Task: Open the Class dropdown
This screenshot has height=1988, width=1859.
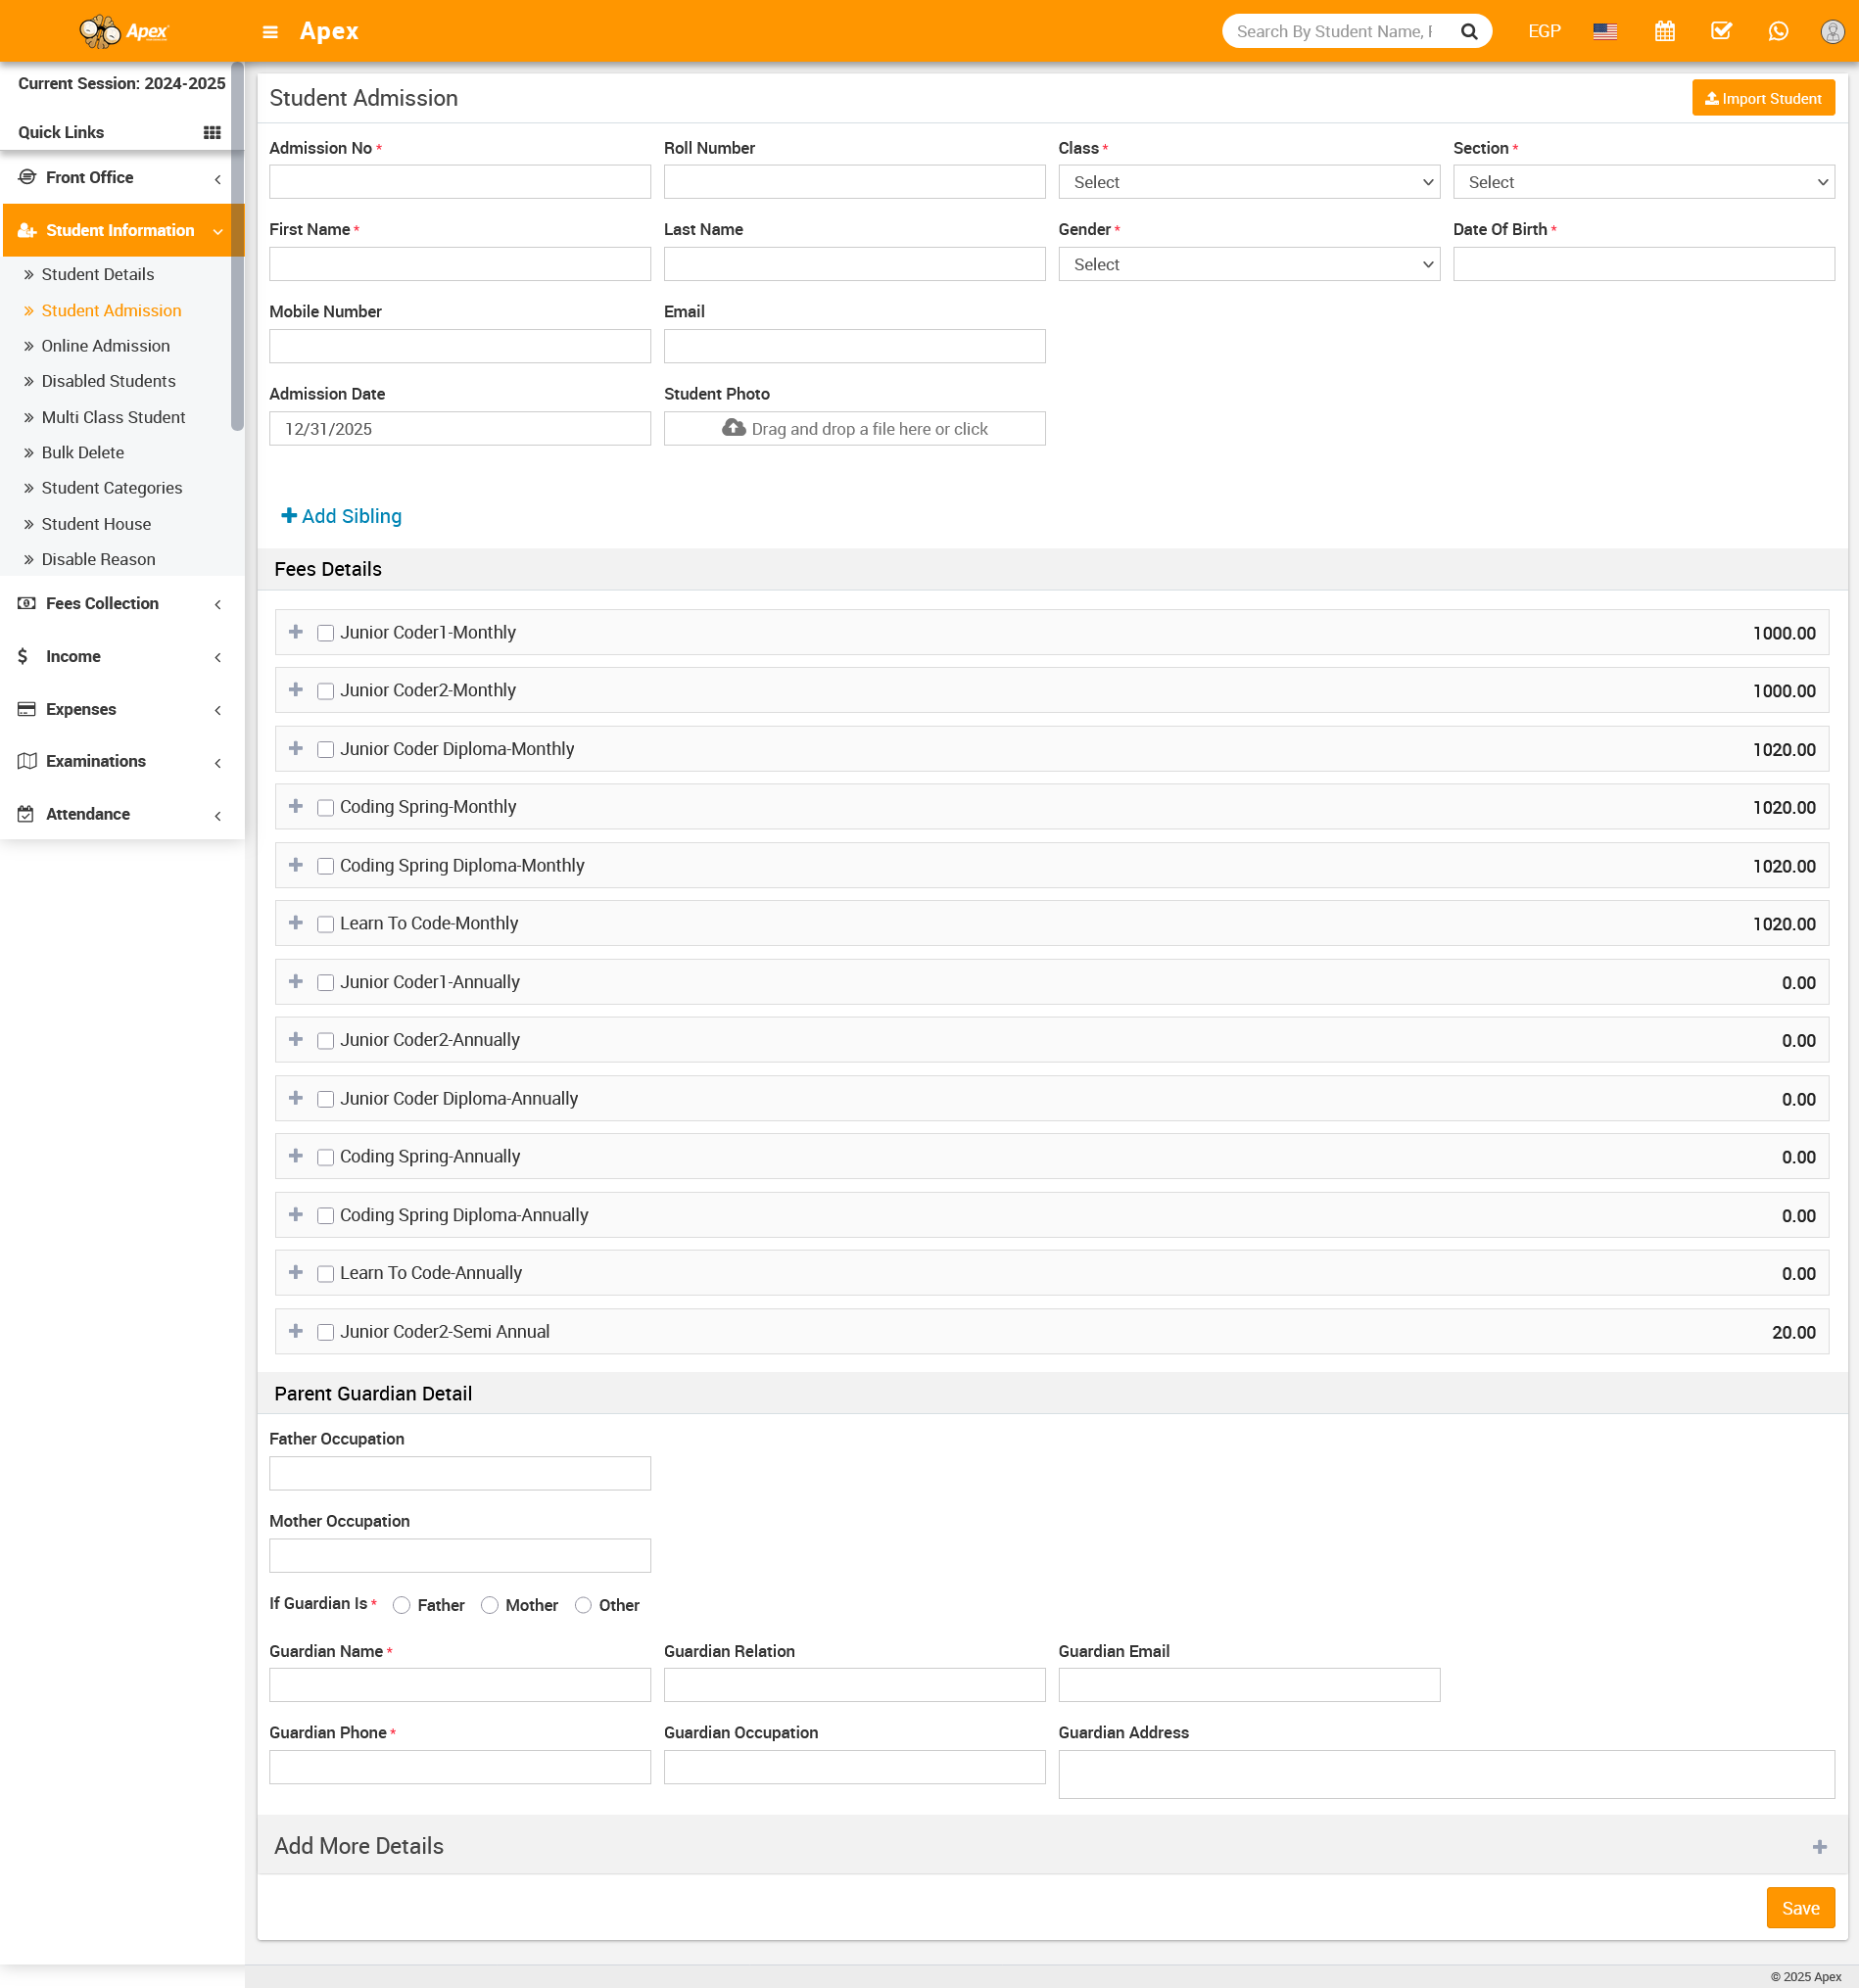Action: (x=1248, y=182)
